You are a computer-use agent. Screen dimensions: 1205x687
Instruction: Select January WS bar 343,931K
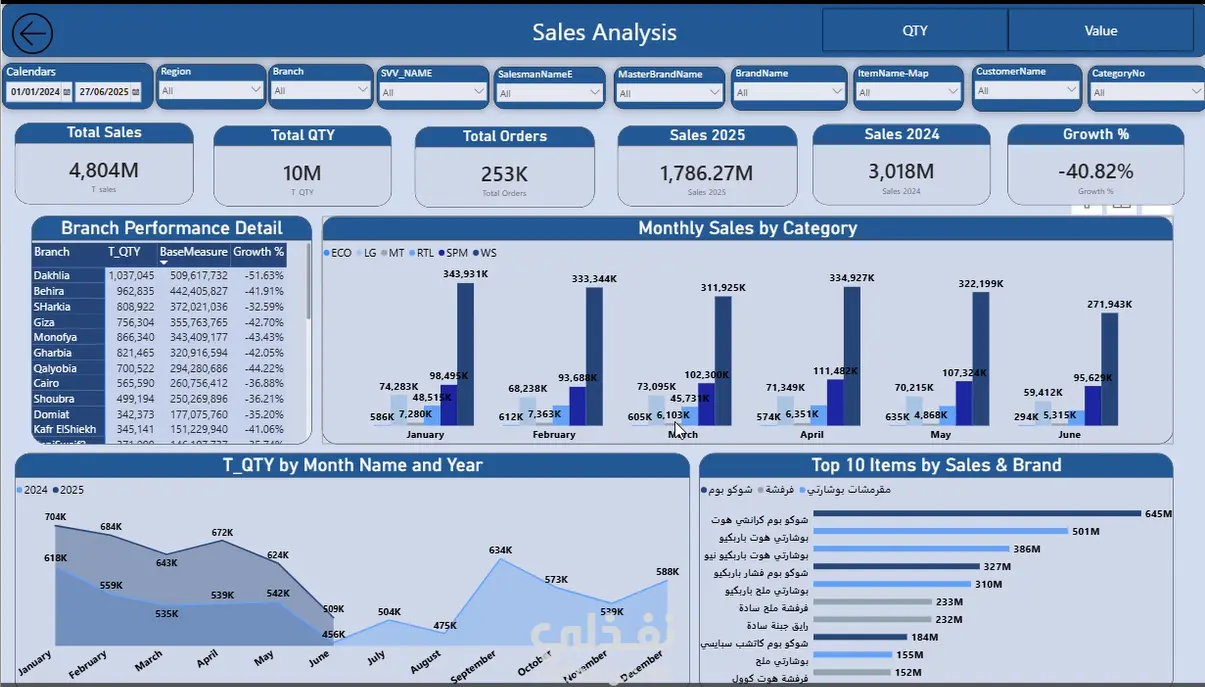[x=466, y=355]
